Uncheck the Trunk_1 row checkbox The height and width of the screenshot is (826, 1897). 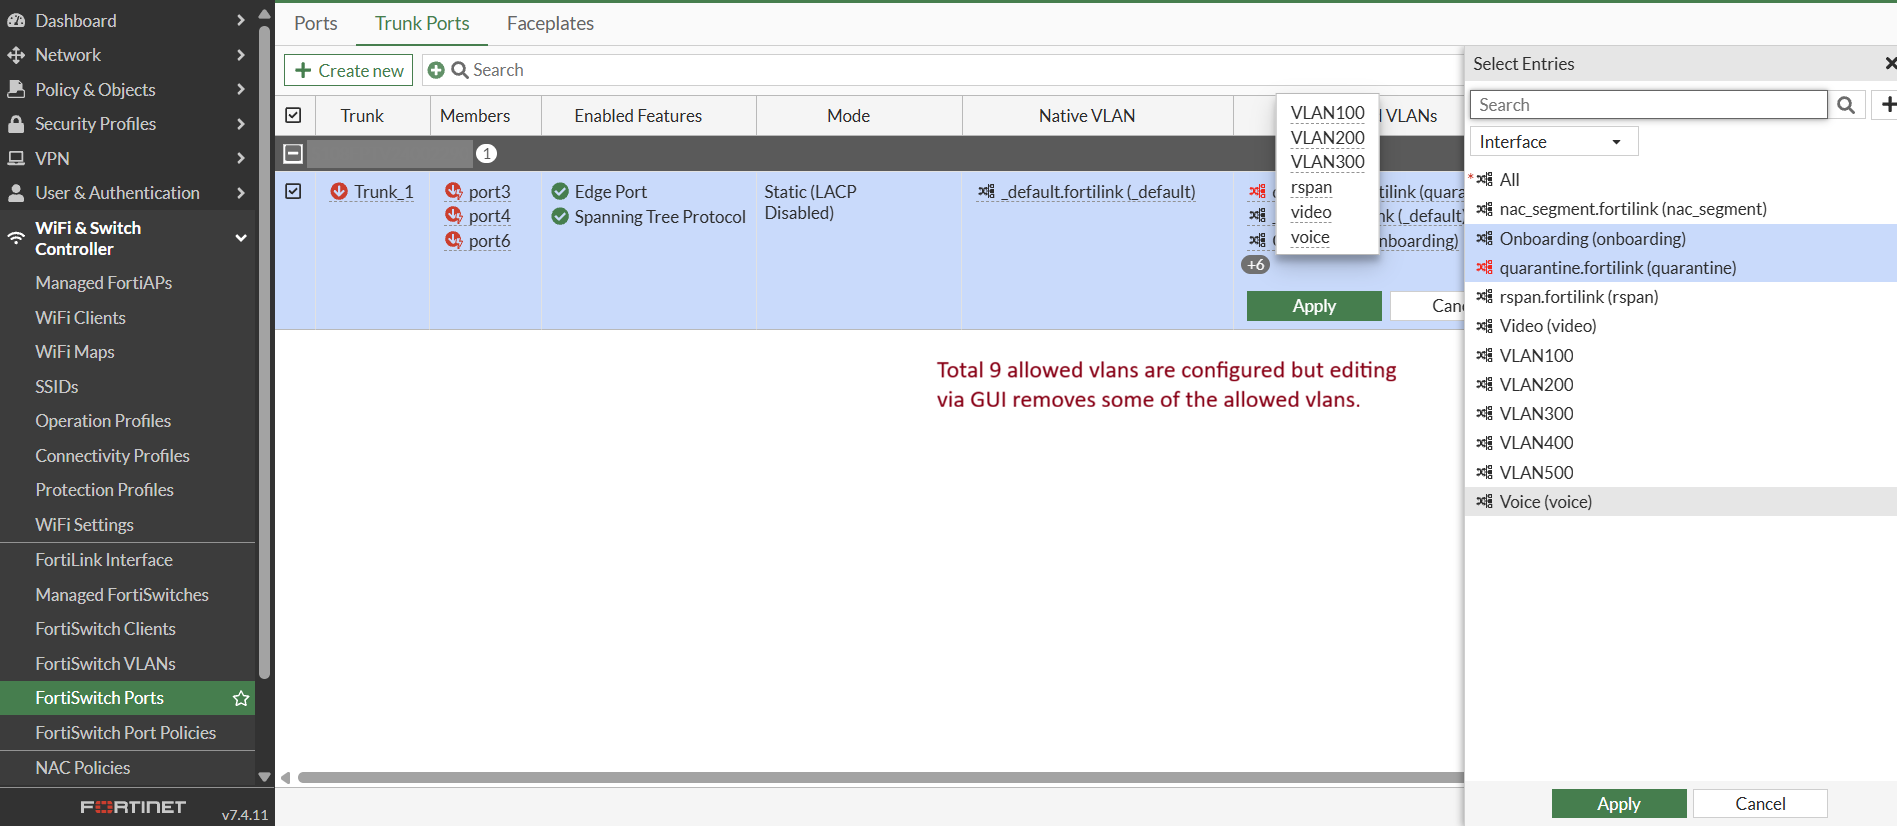293,191
